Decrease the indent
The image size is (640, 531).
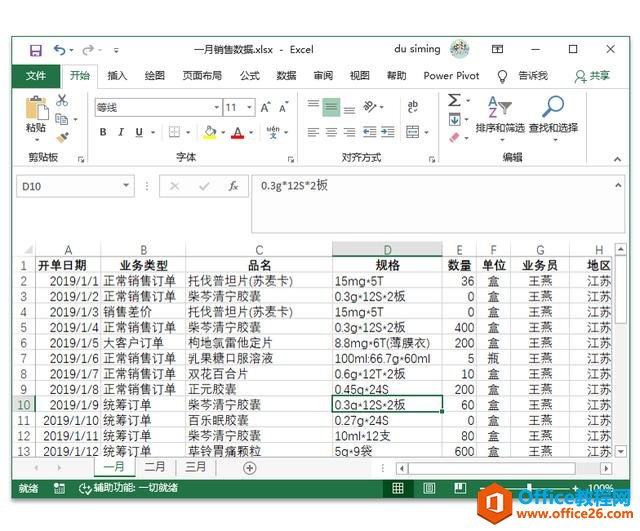370,132
